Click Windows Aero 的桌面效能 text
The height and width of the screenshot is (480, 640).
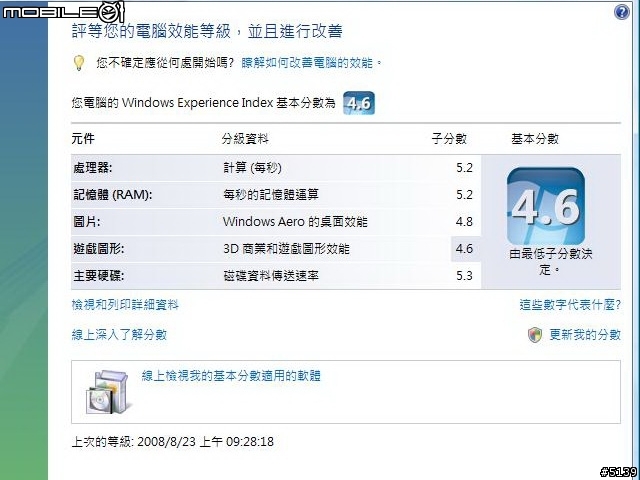coord(295,222)
